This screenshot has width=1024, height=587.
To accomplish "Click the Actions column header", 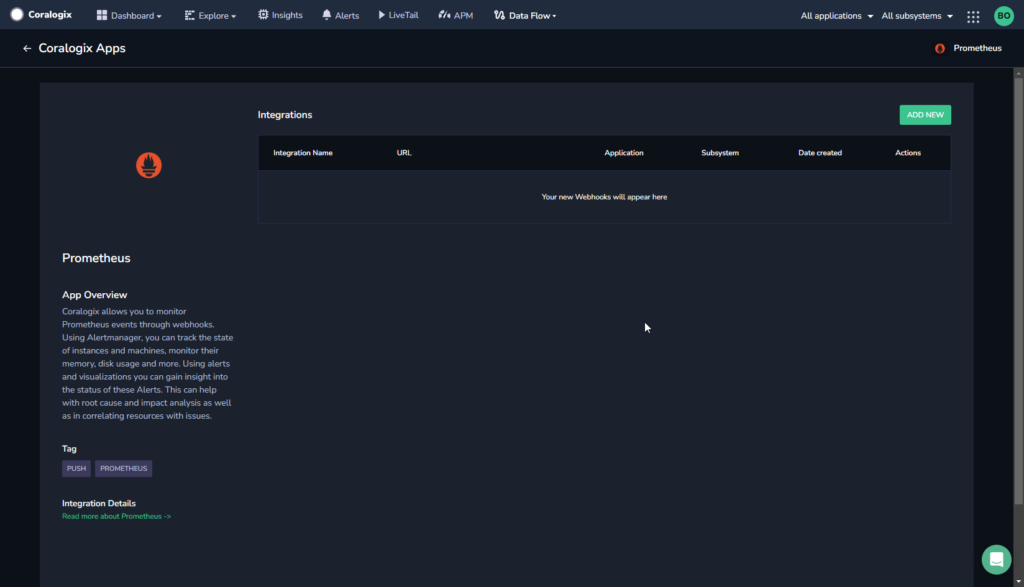I will click(908, 153).
